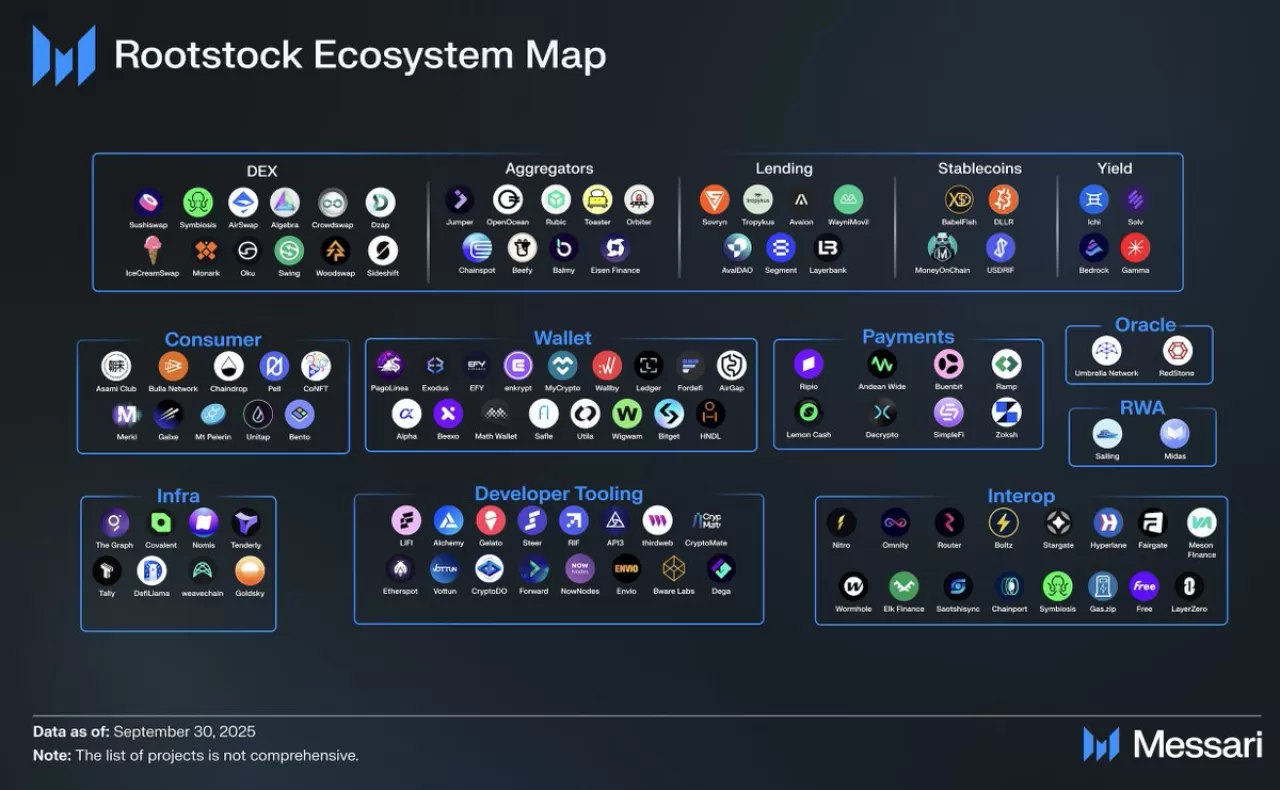Open the Ledger logo in the Wallet section
1280x790 pixels.
tap(648, 366)
